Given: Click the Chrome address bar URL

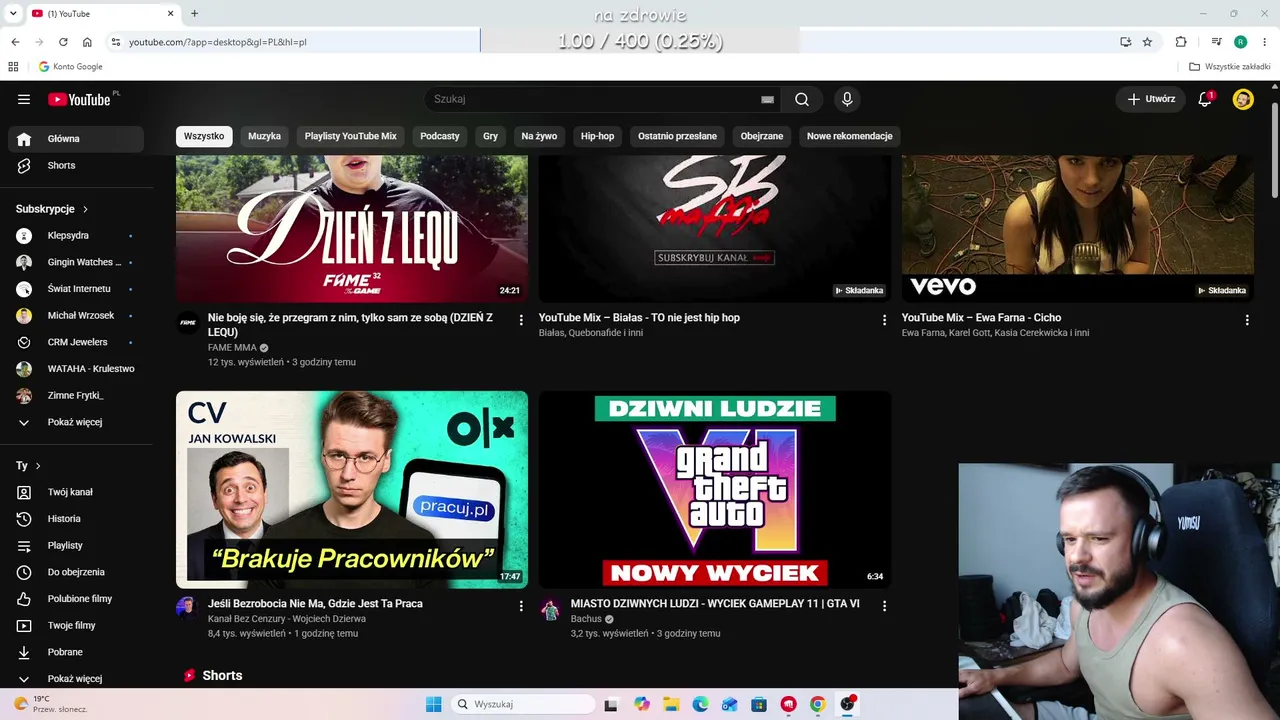Looking at the screenshot, I should (x=218, y=42).
